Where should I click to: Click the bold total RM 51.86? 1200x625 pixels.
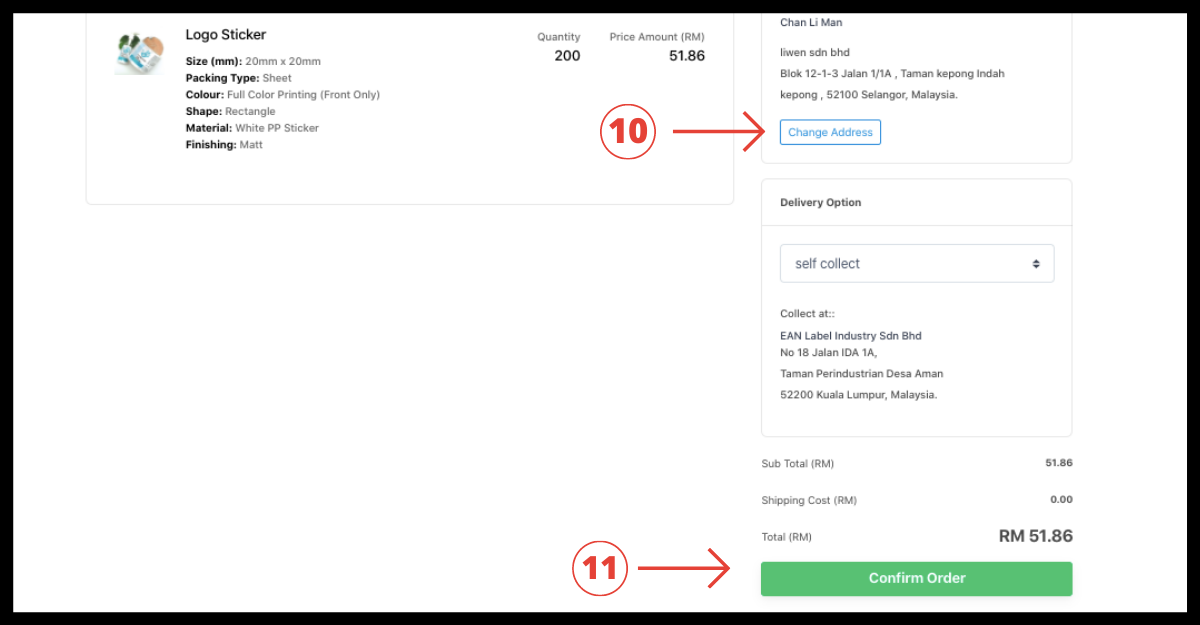pyautogui.click(x=1035, y=536)
